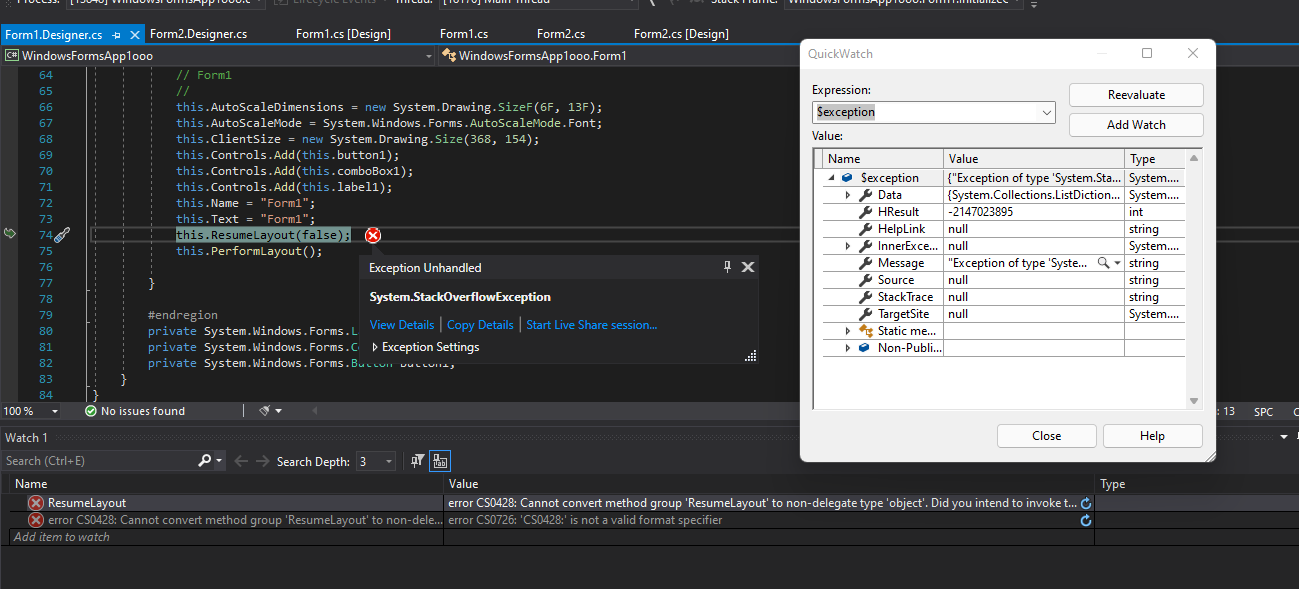The height and width of the screenshot is (589, 1299).
Task: Go to next Watch search result arrow
Action: point(263,461)
